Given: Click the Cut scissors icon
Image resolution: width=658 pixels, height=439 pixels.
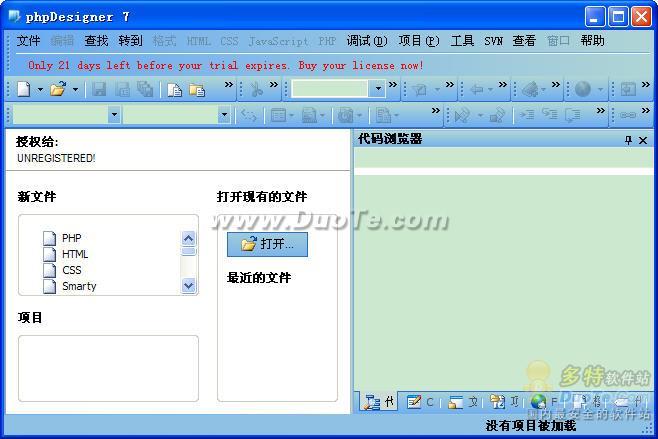Looking at the screenshot, I should coord(256,89).
